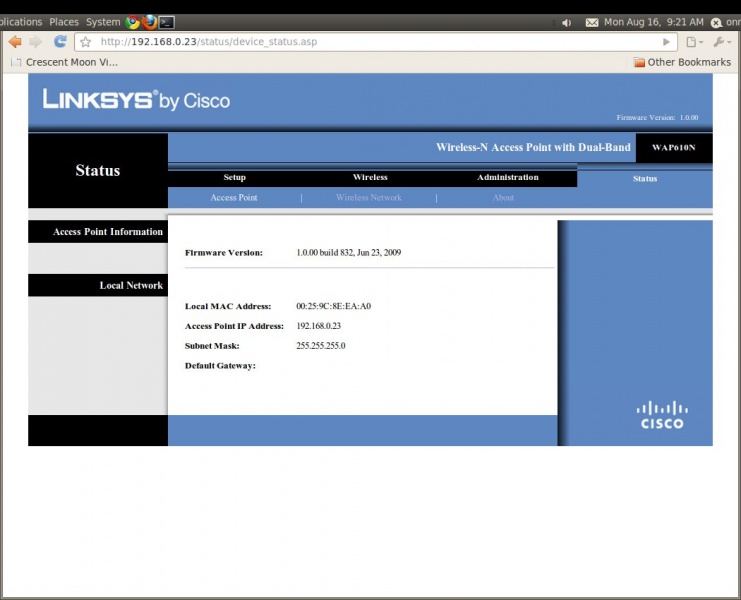Click the MAC address 00:25:9C:8E:EA:A0

click(334, 306)
